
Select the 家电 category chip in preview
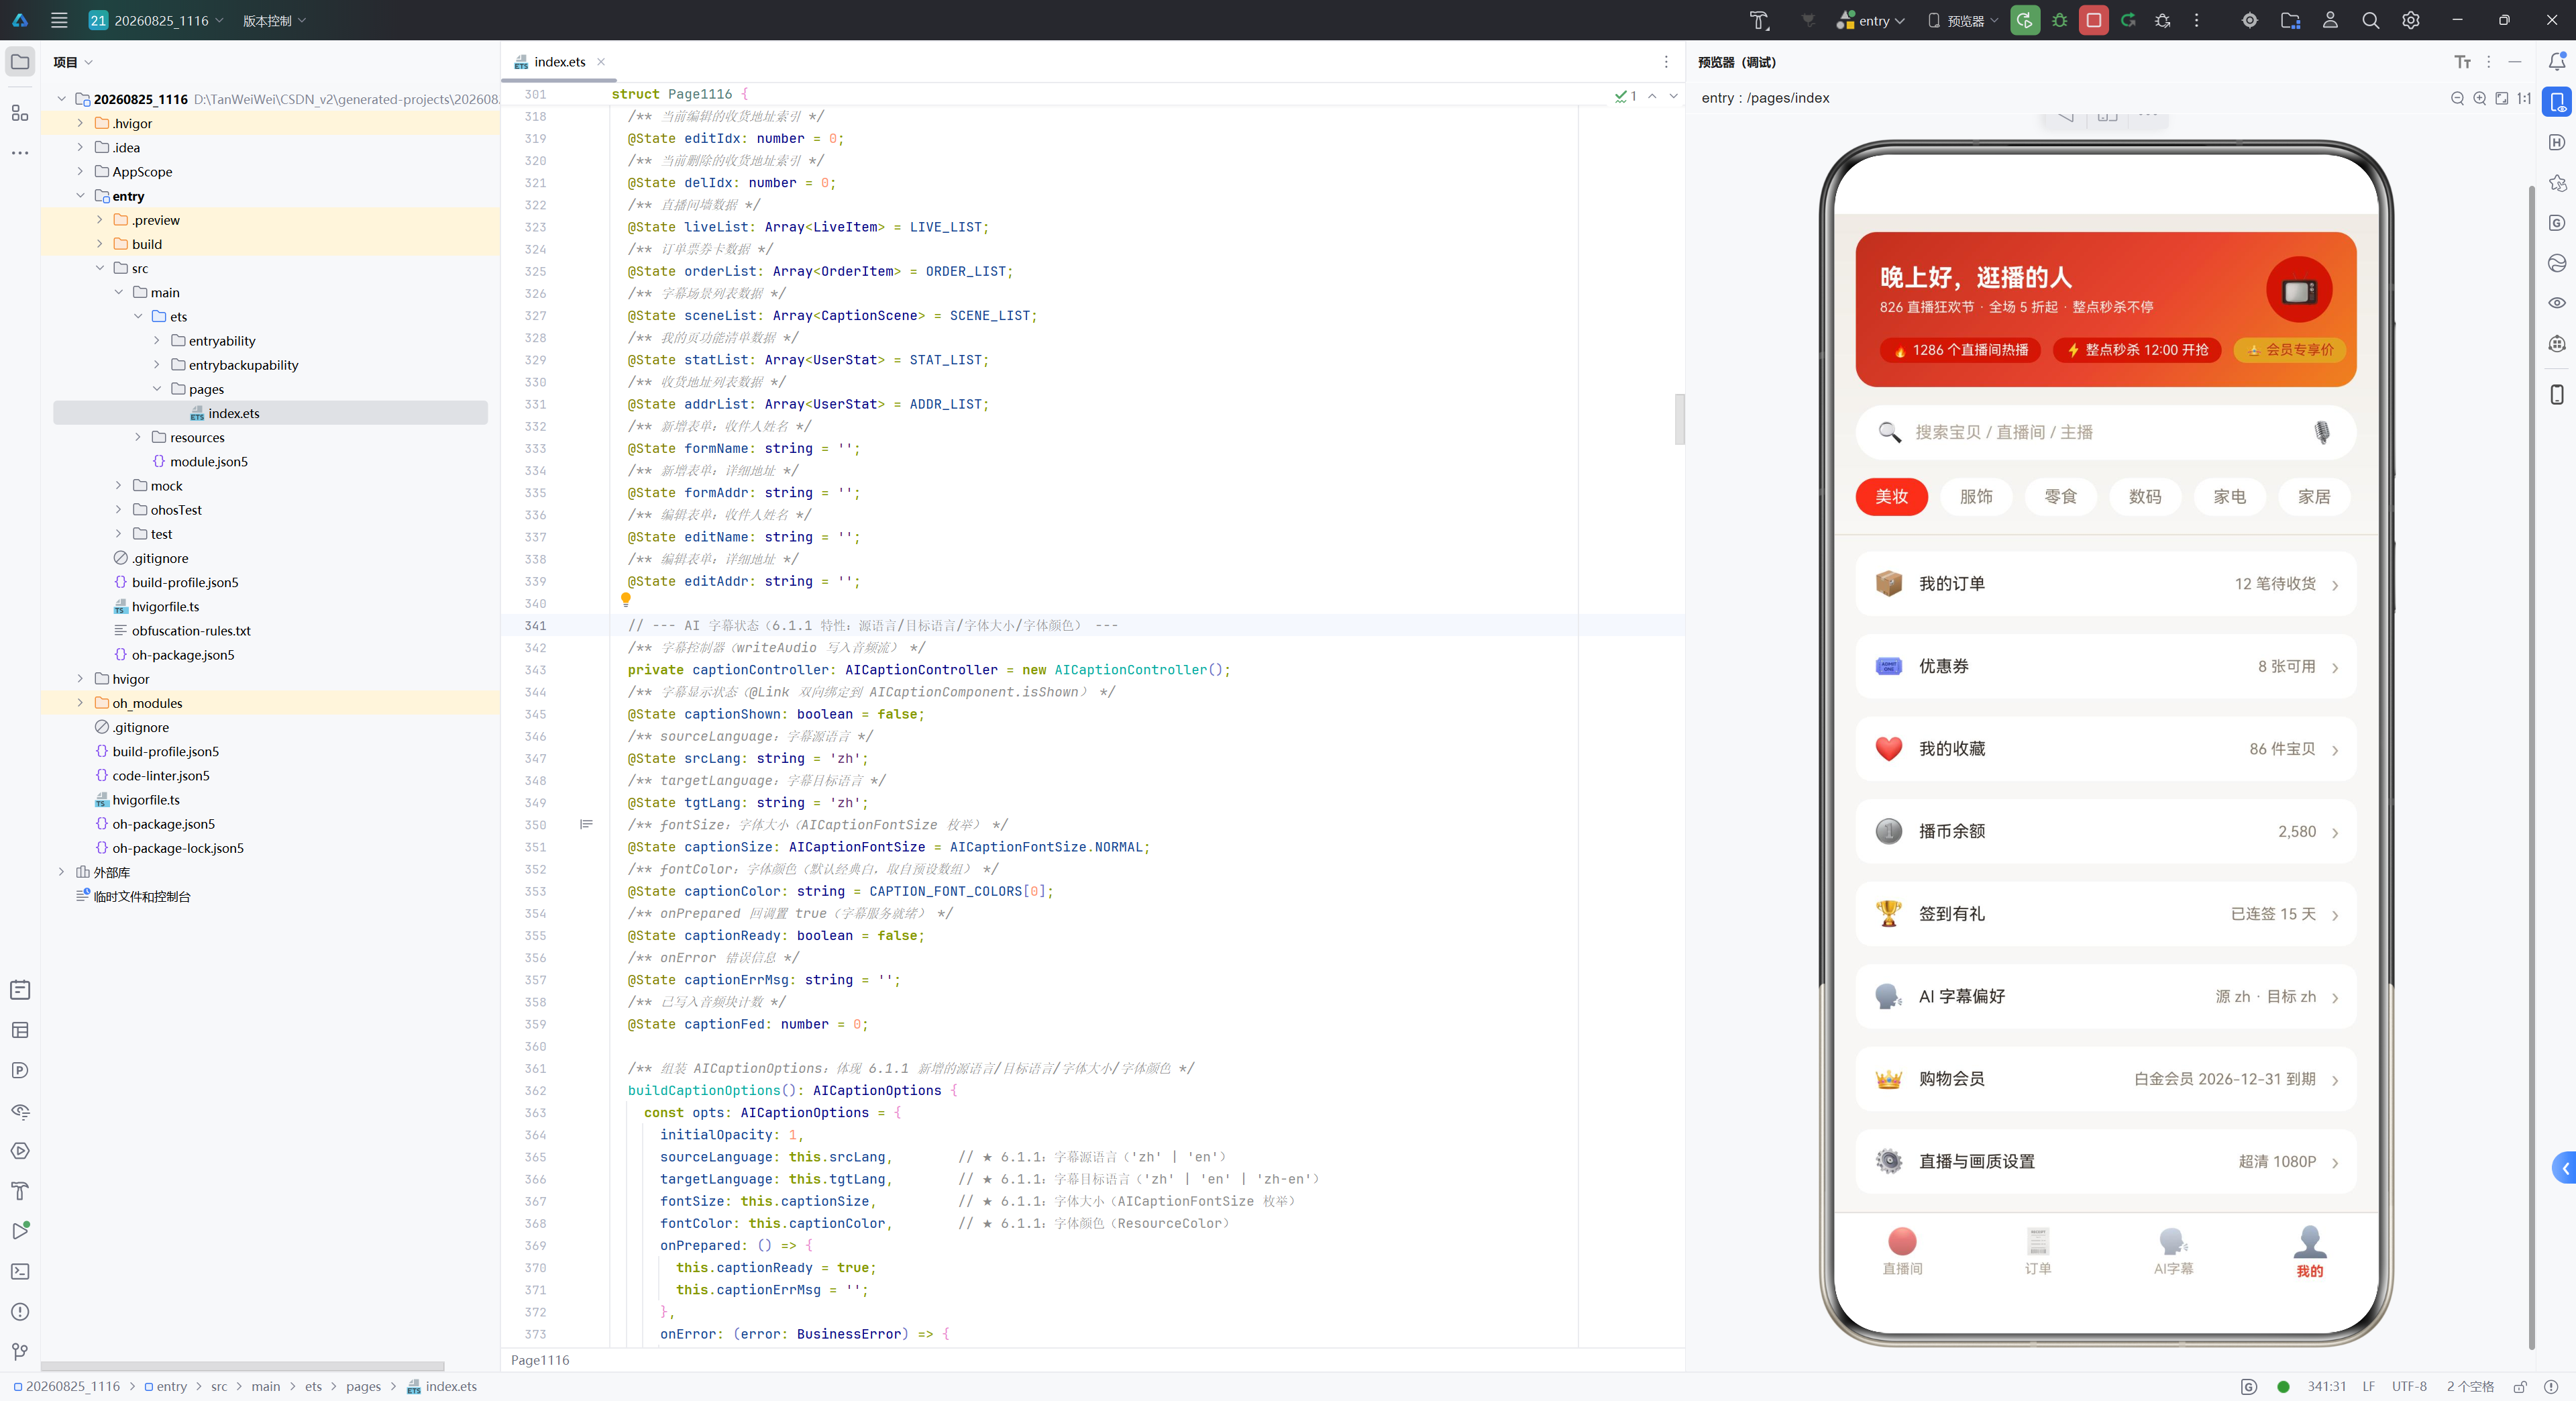click(2229, 496)
